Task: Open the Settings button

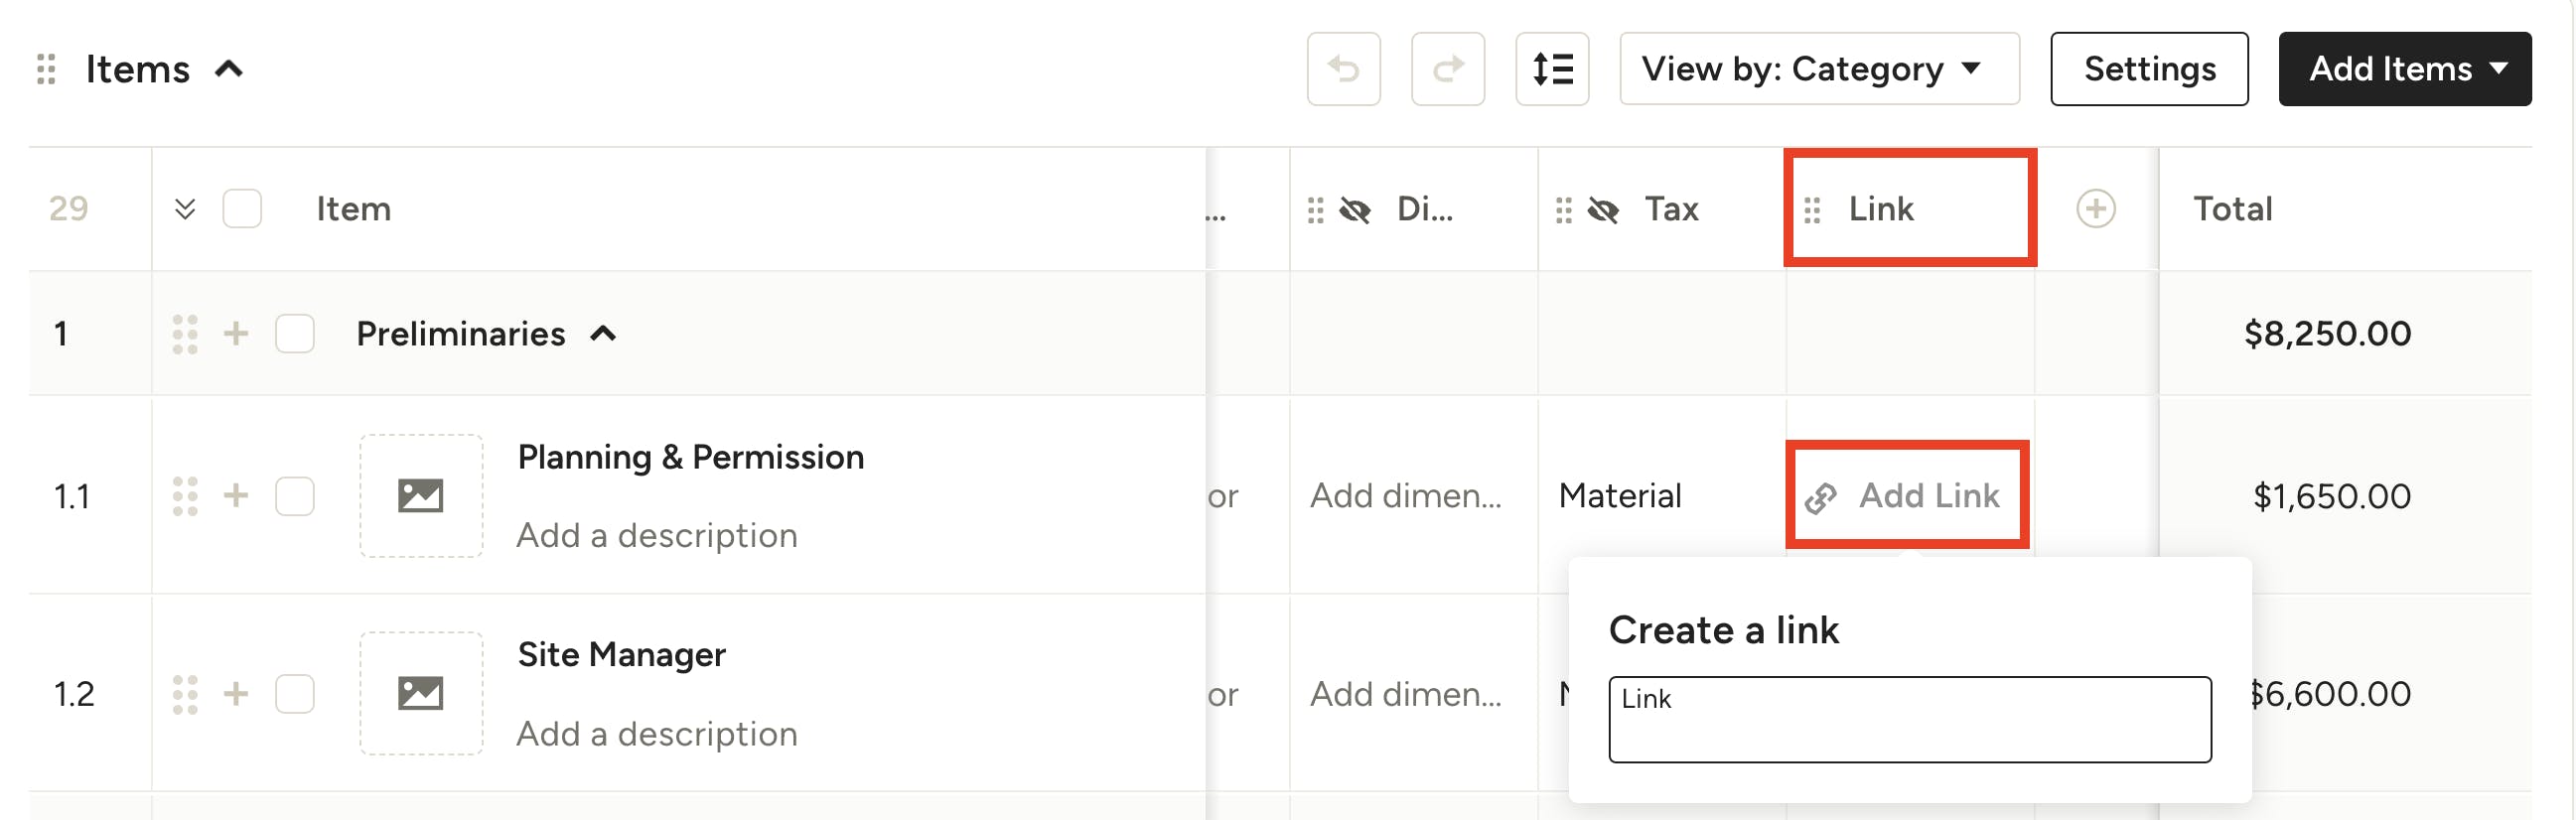Action: click(2149, 69)
